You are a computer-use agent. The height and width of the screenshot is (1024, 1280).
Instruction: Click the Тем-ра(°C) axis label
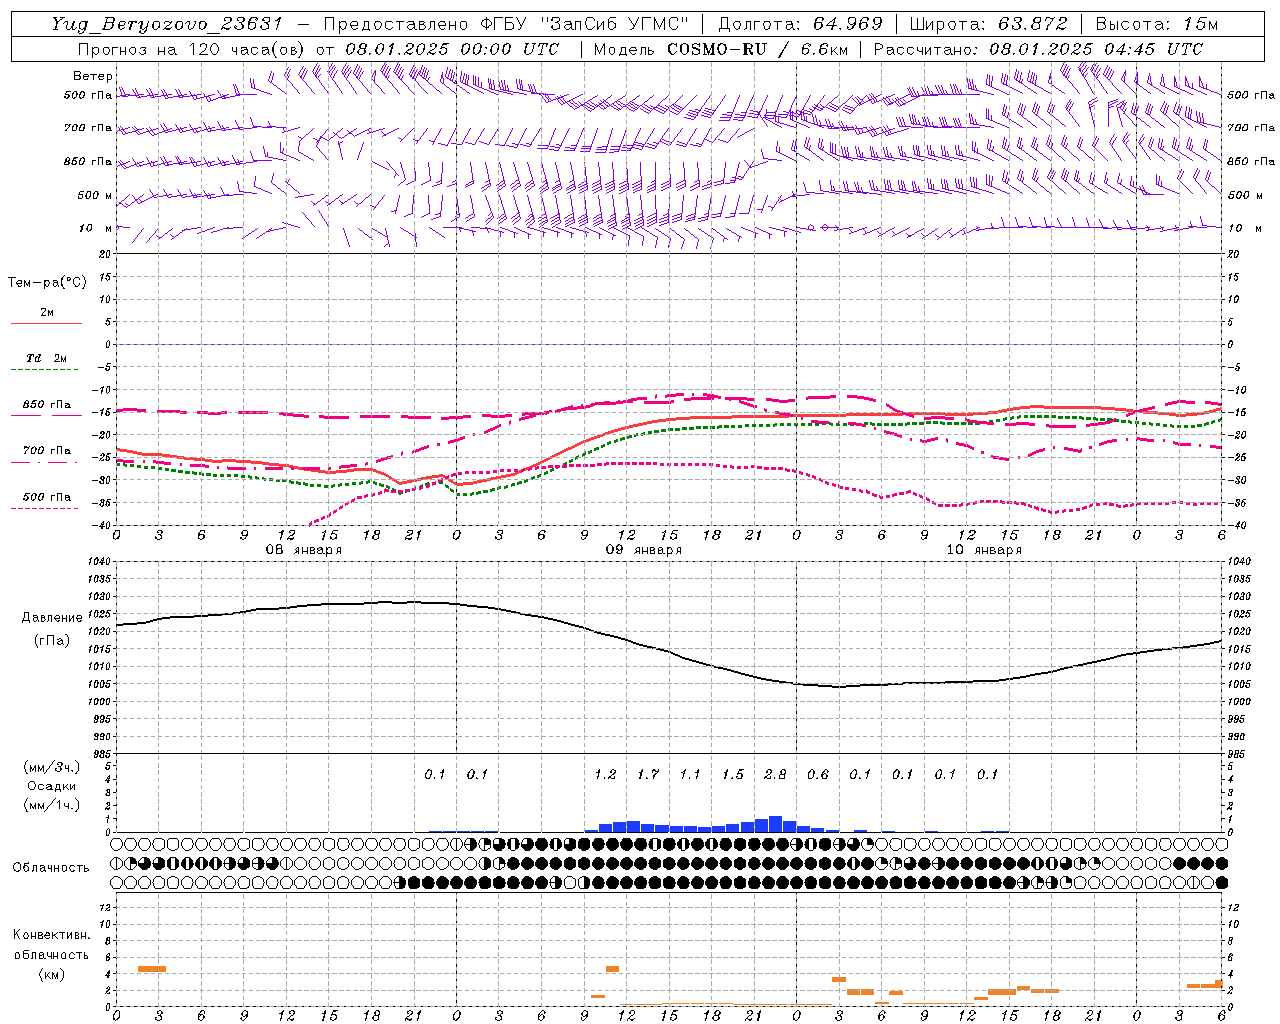click(x=47, y=283)
